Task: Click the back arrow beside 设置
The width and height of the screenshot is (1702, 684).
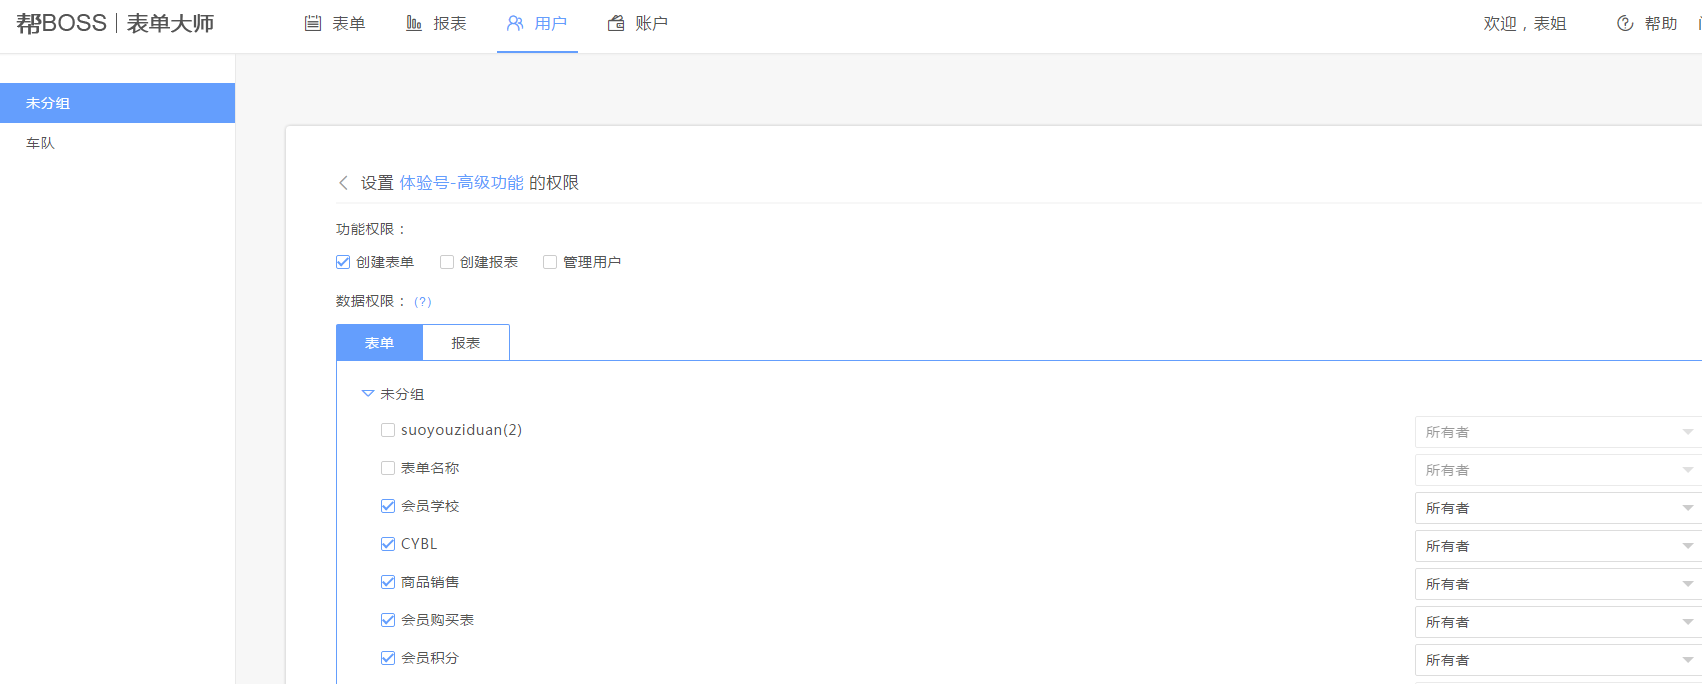Action: click(343, 183)
